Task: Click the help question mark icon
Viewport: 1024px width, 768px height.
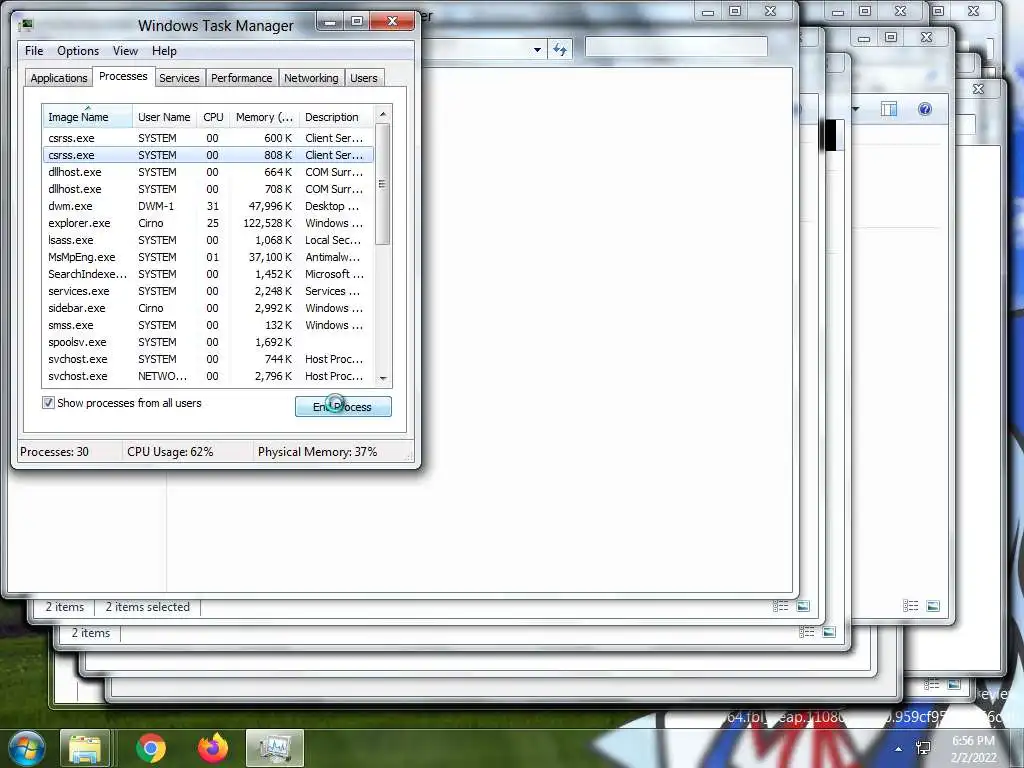Action: (x=925, y=109)
